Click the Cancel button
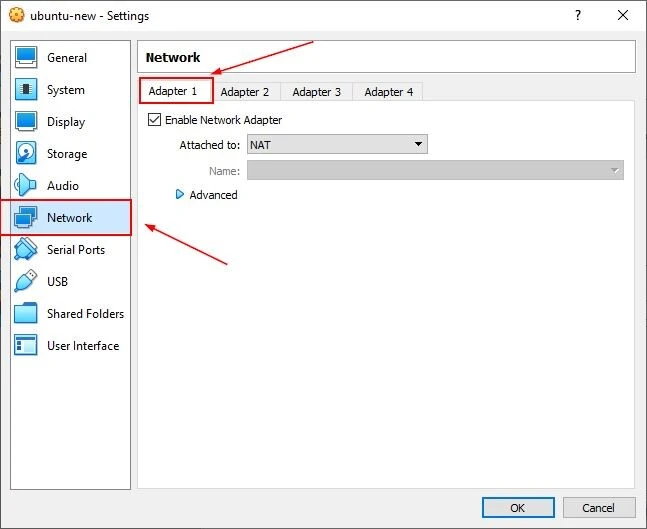Viewport: 647px width, 529px height. 599,508
